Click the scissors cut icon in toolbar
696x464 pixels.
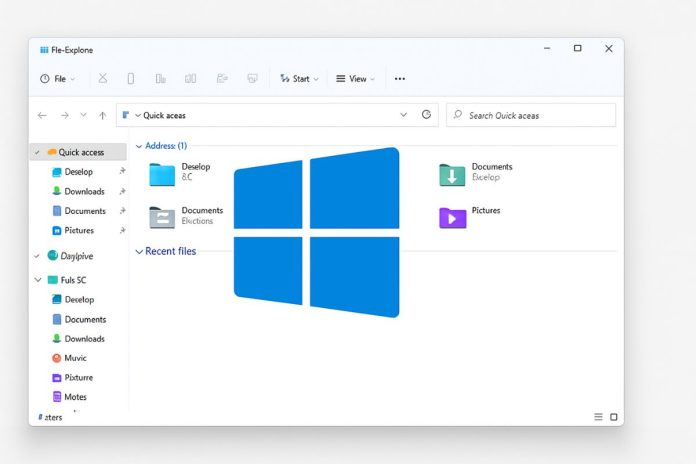click(x=103, y=79)
